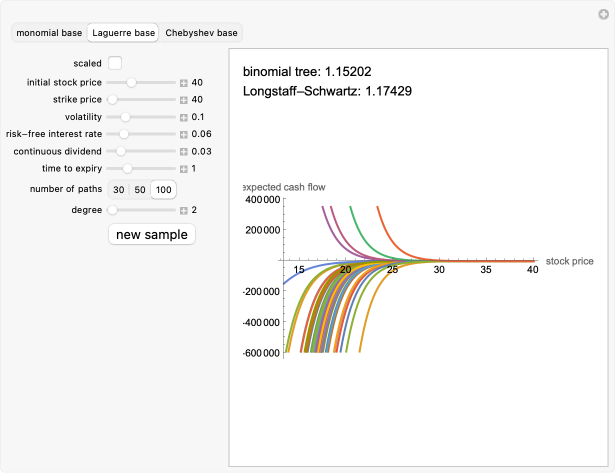Viewport: 615px width, 474px height.
Task: Click the degree slider track
Action: click(141, 210)
